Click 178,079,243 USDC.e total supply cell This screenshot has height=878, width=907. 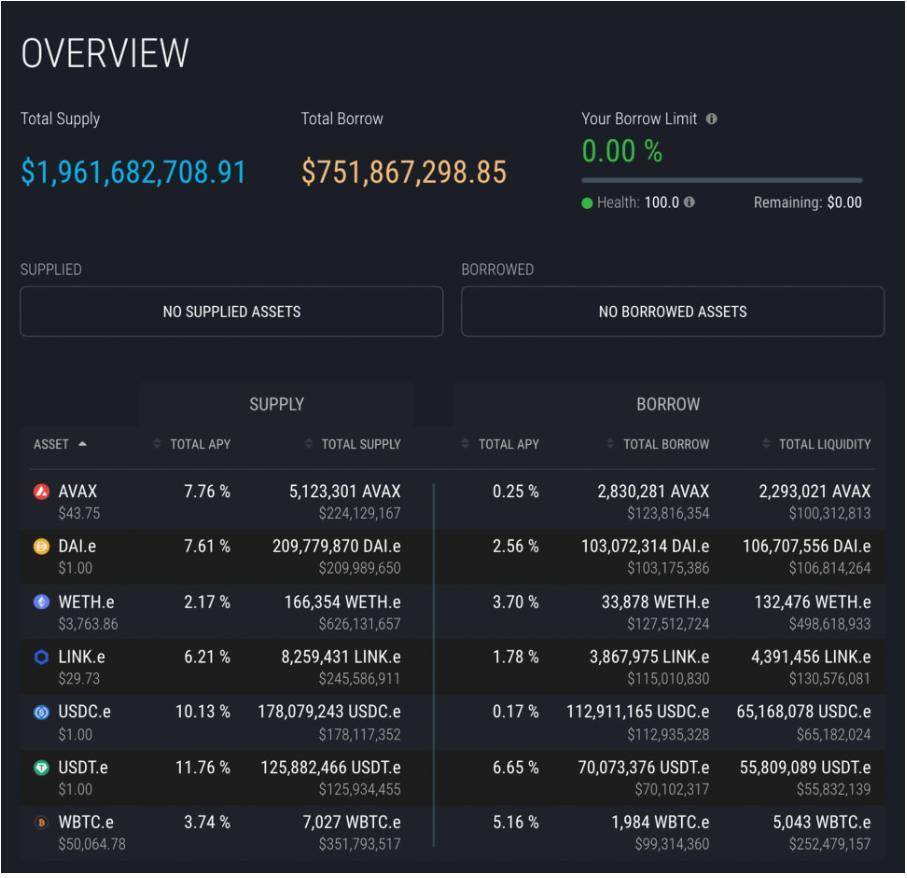click(329, 712)
